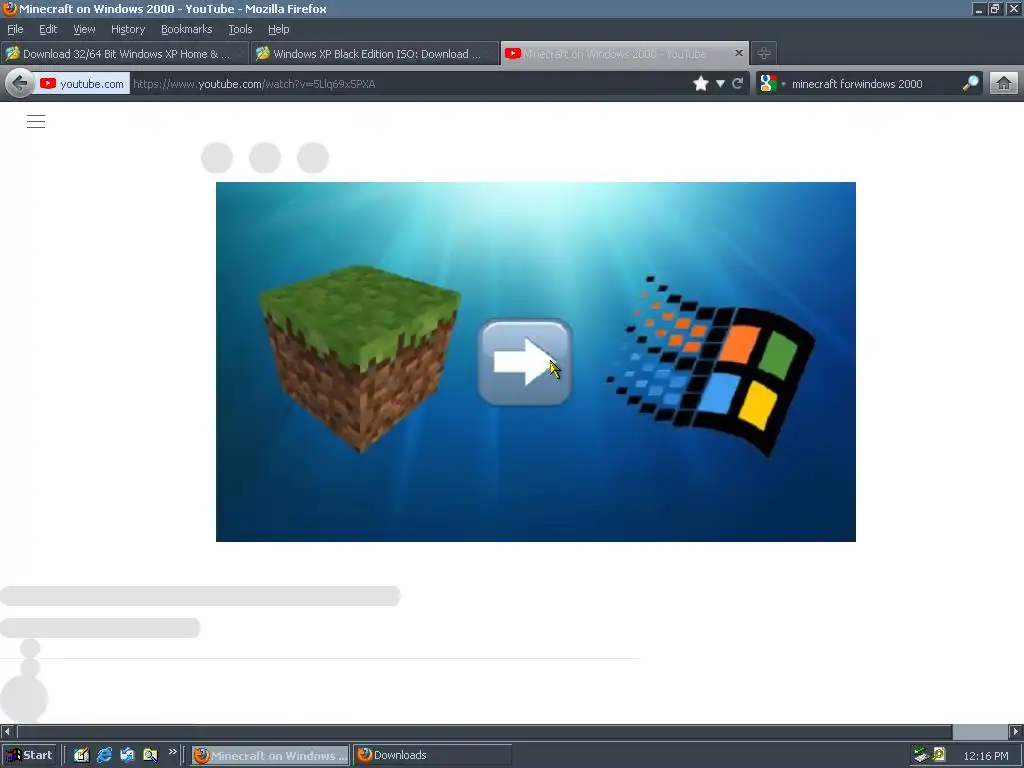The image size is (1024, 768).
Task: Reload the current page
Action: (738, 84)
